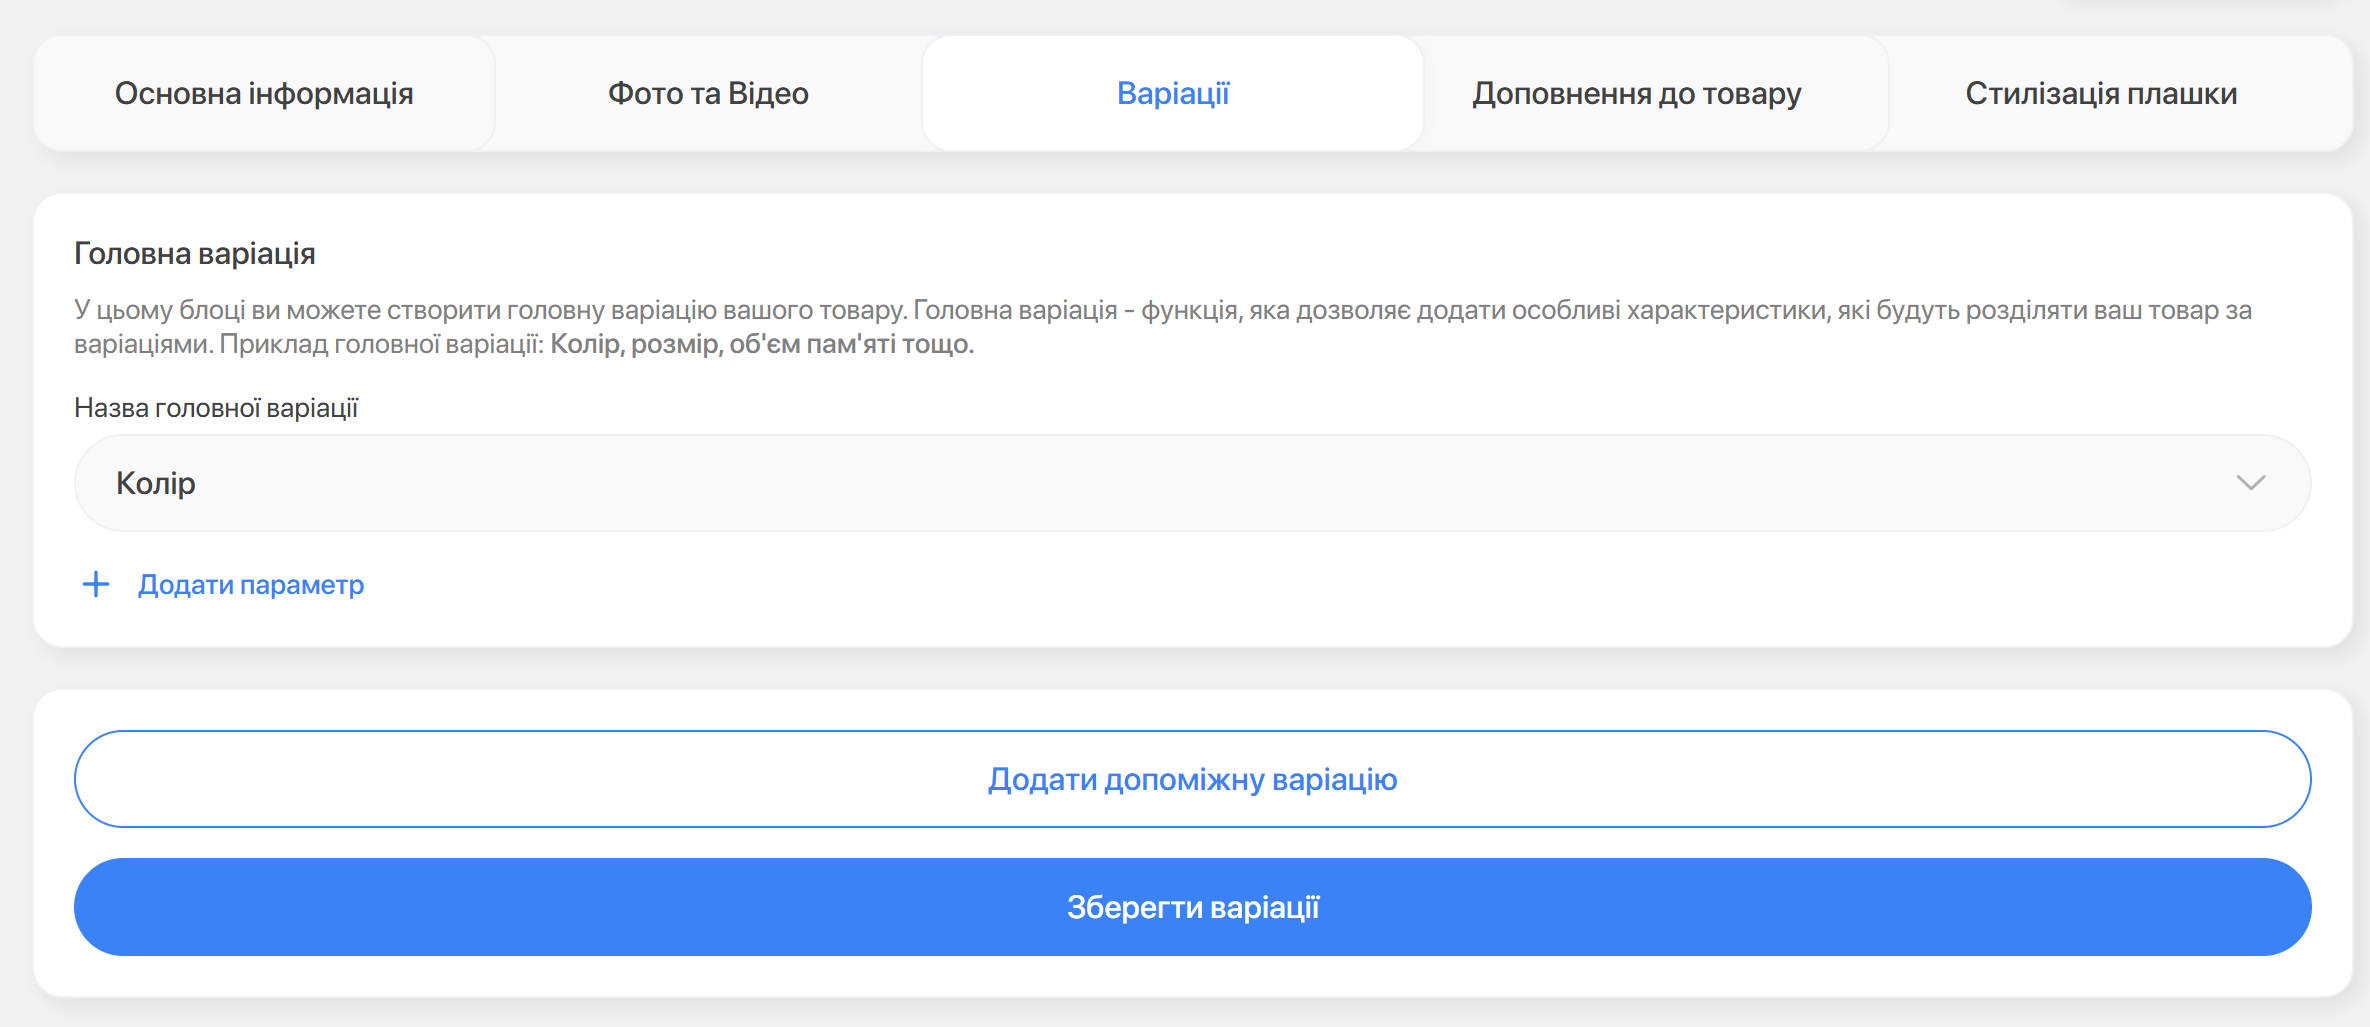Click the description paragraph starting with У цьому блоці
2370x1027 pixels.
1160,310
